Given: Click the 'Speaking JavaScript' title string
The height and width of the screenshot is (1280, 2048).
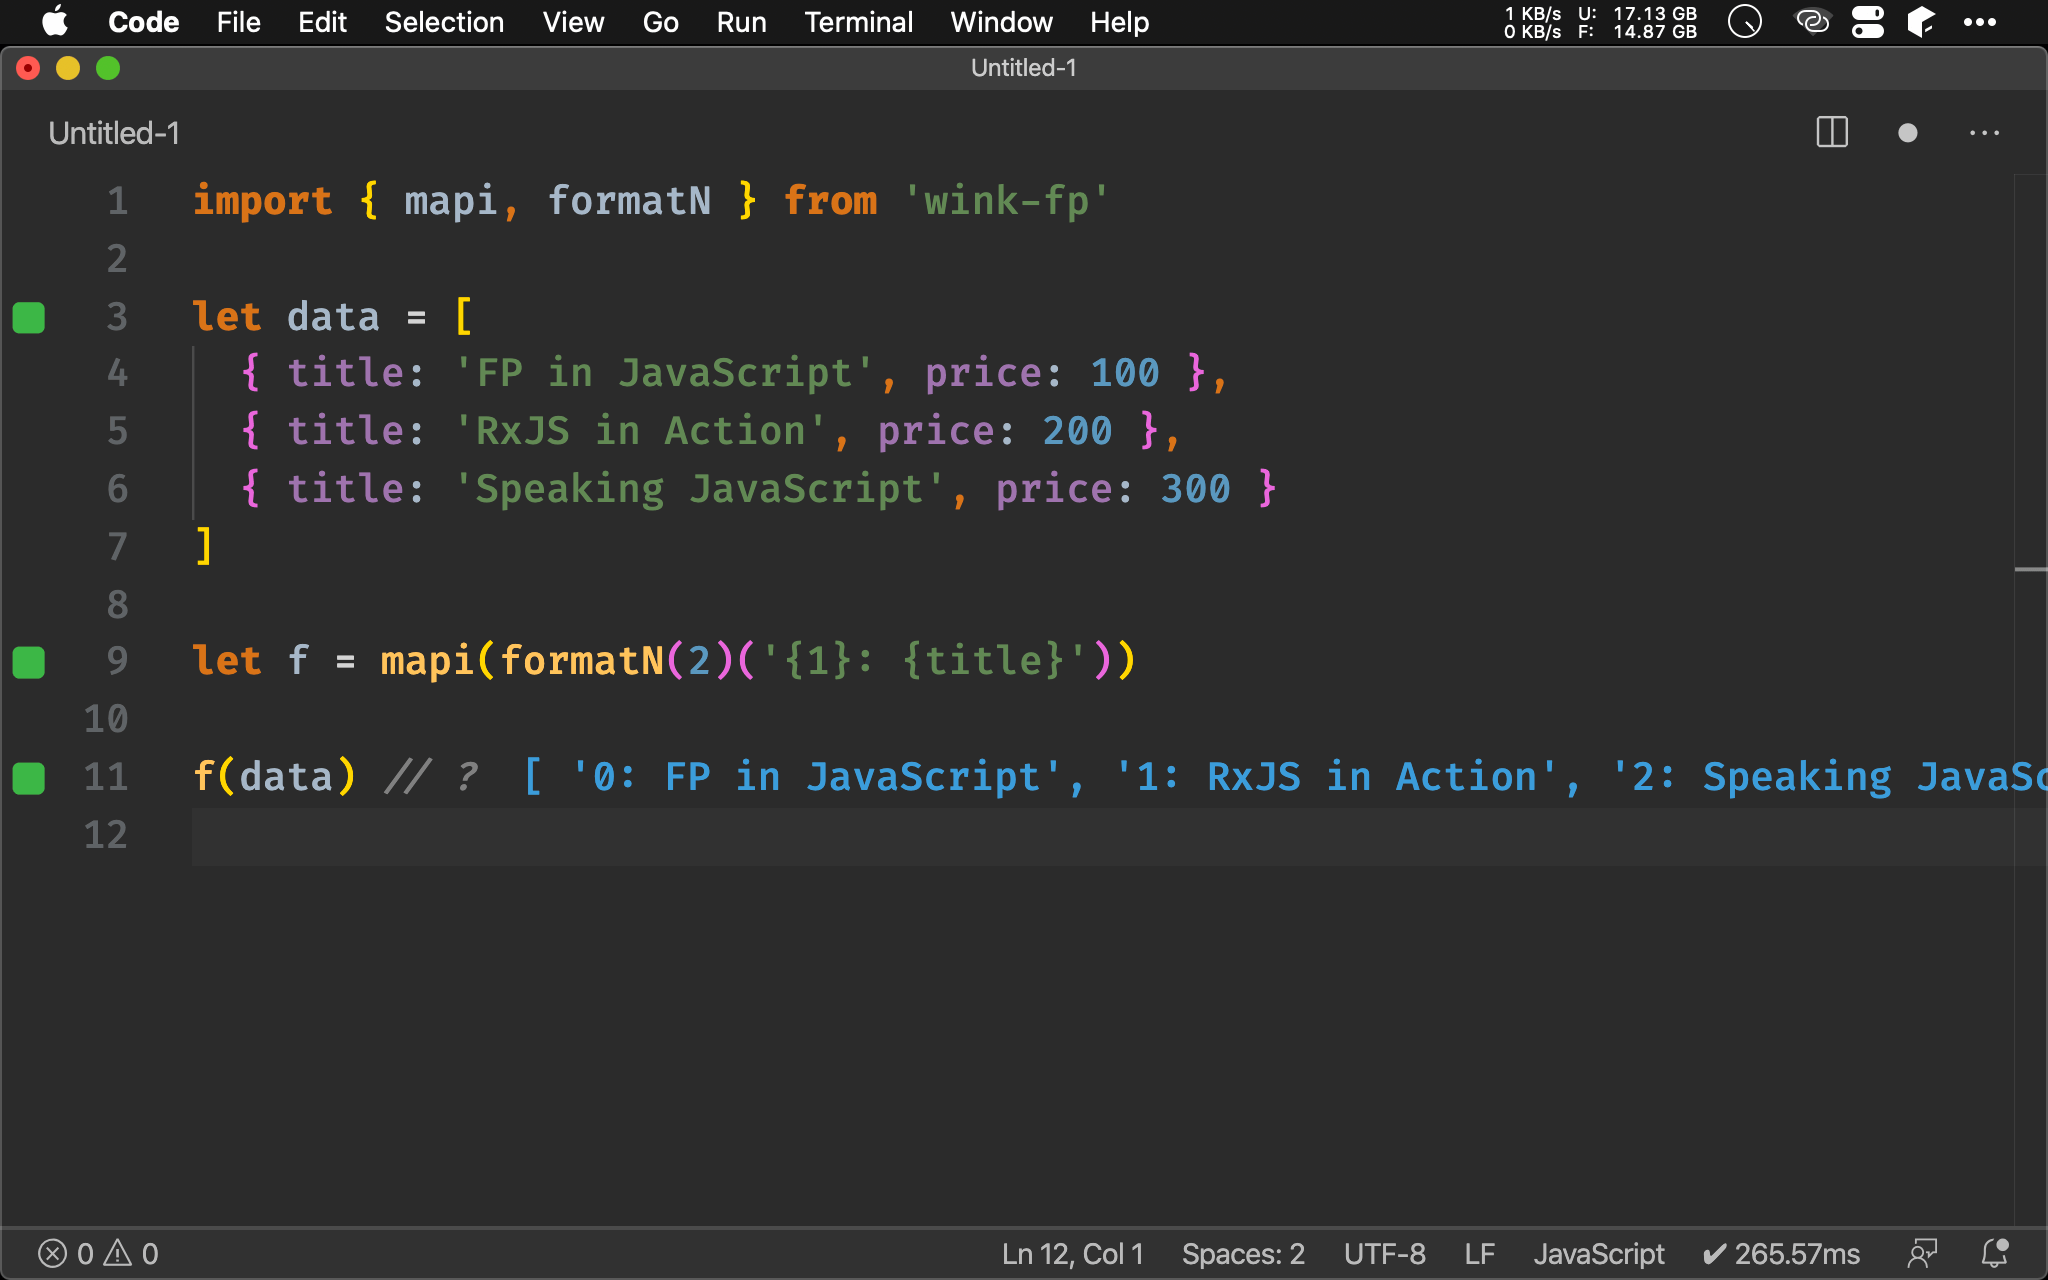Looking at the screenshot, I should click(x=699, y=489).
